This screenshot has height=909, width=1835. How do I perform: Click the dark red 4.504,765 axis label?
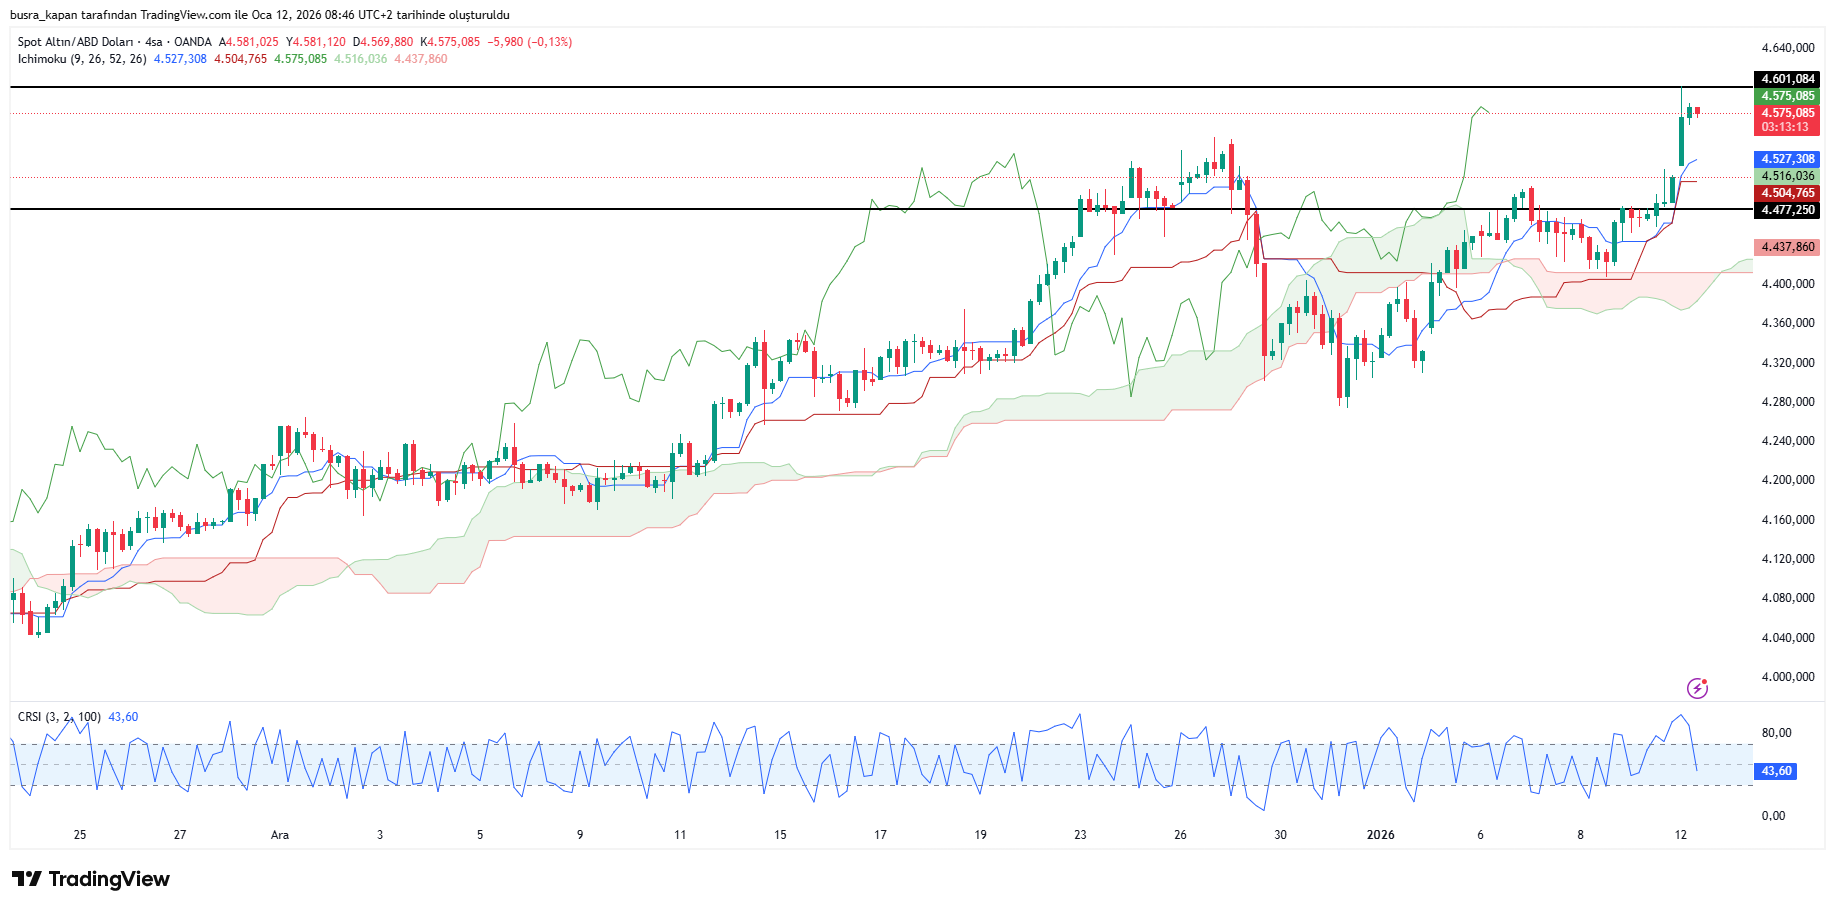pyautogui.click(x=1787, y=193)
